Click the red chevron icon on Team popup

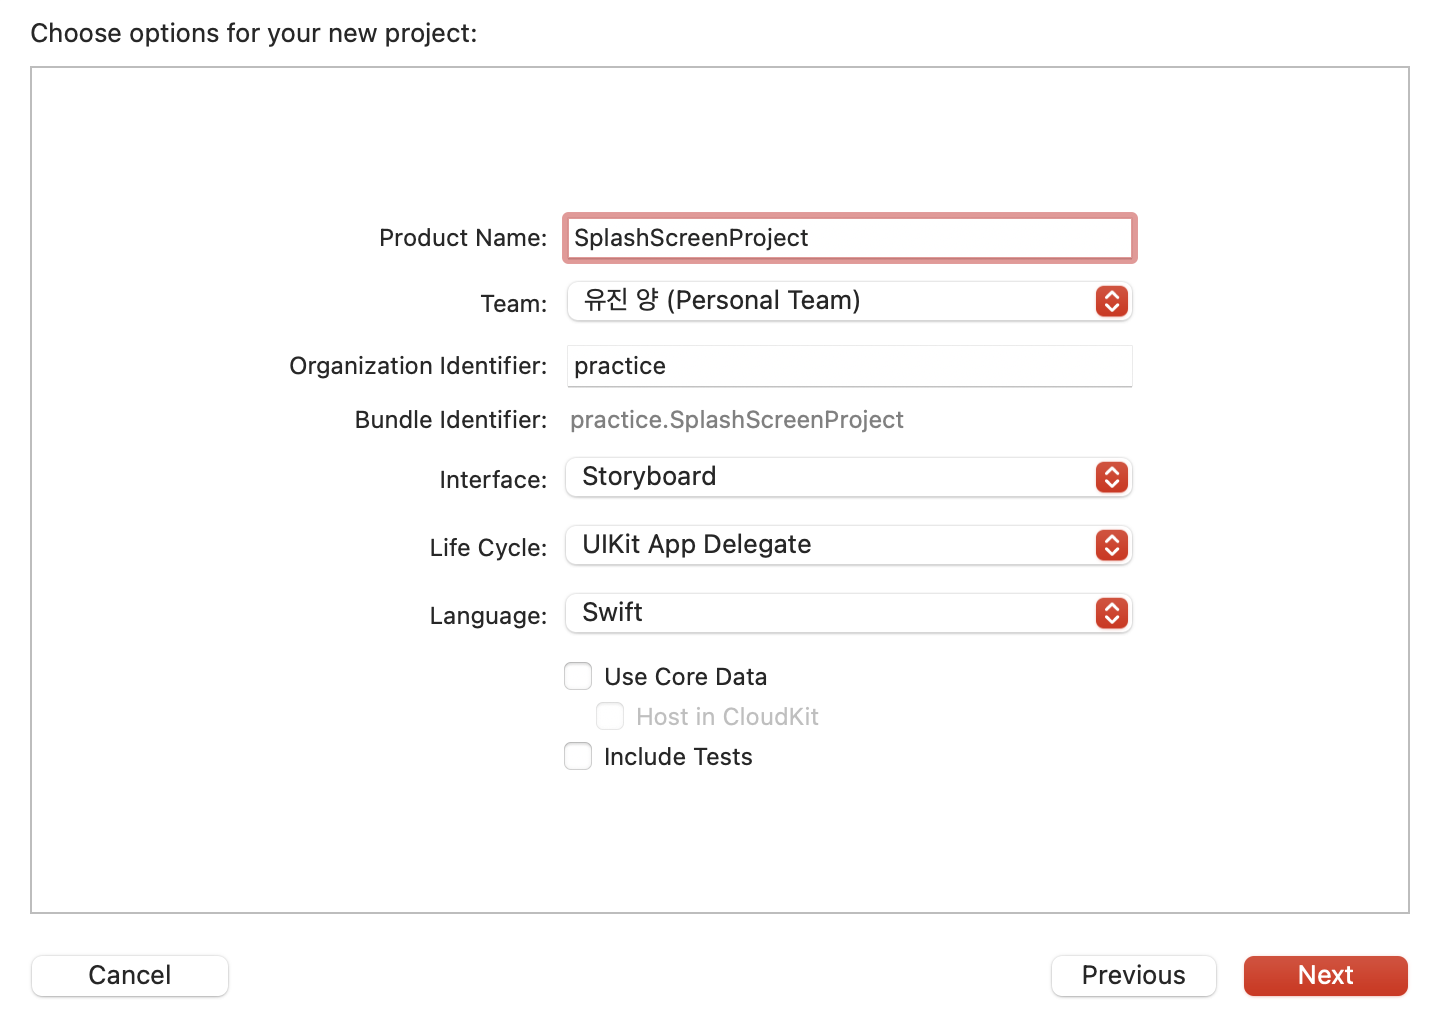1111,301
